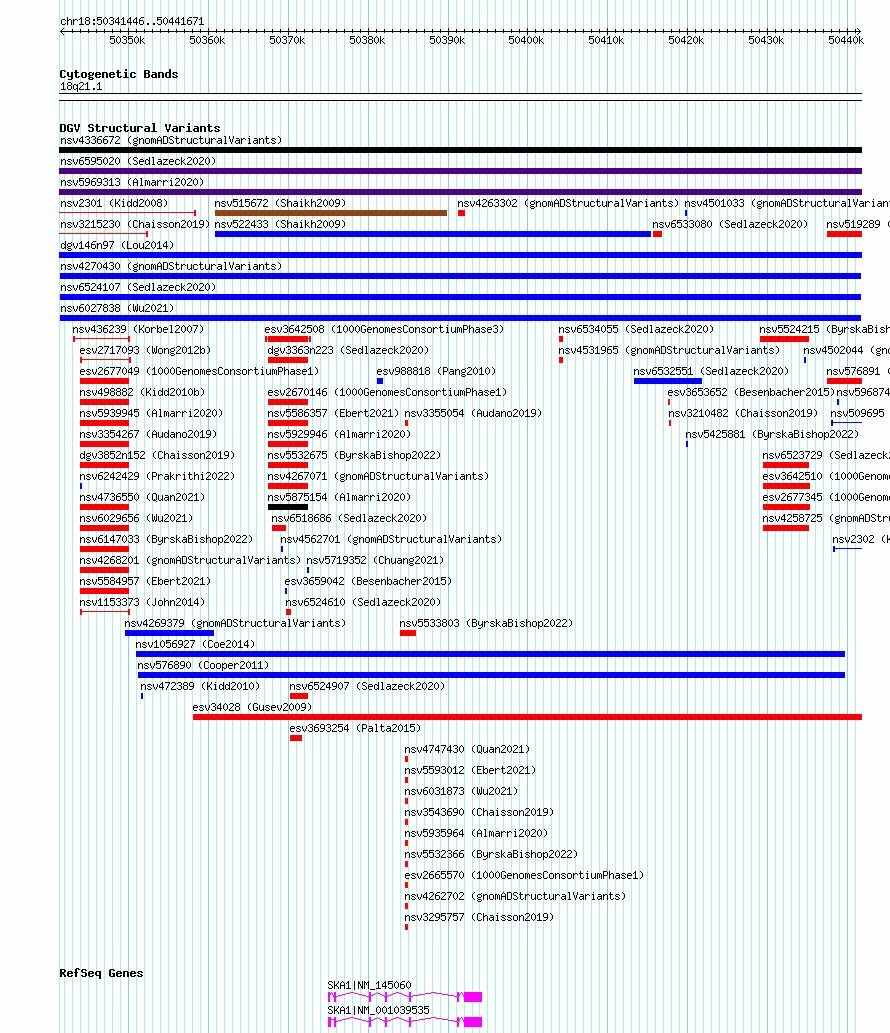Open nsv4263302 gnomADStructuralVariants label

point(568,204)
